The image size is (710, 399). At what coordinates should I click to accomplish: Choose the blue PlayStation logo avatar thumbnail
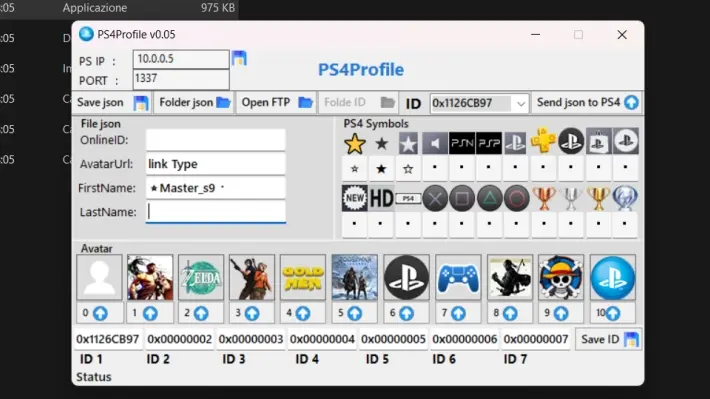(x=613, y=277)
